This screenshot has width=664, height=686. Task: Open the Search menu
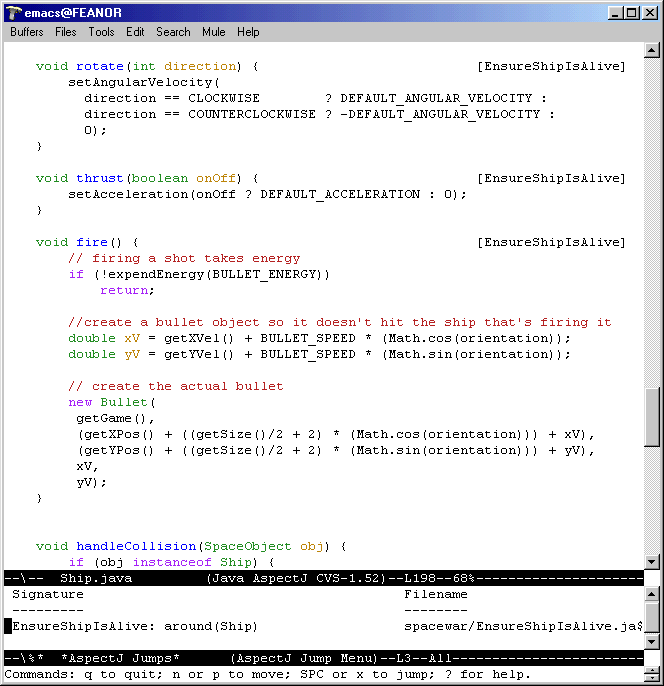173,32
